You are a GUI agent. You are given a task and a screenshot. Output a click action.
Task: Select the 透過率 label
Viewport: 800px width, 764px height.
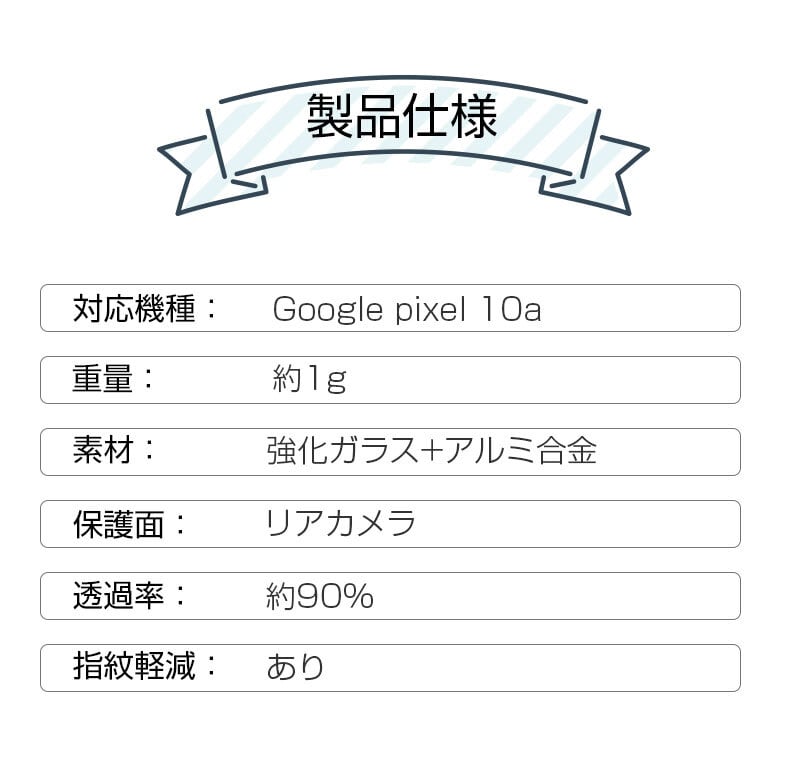coord(118,596)
